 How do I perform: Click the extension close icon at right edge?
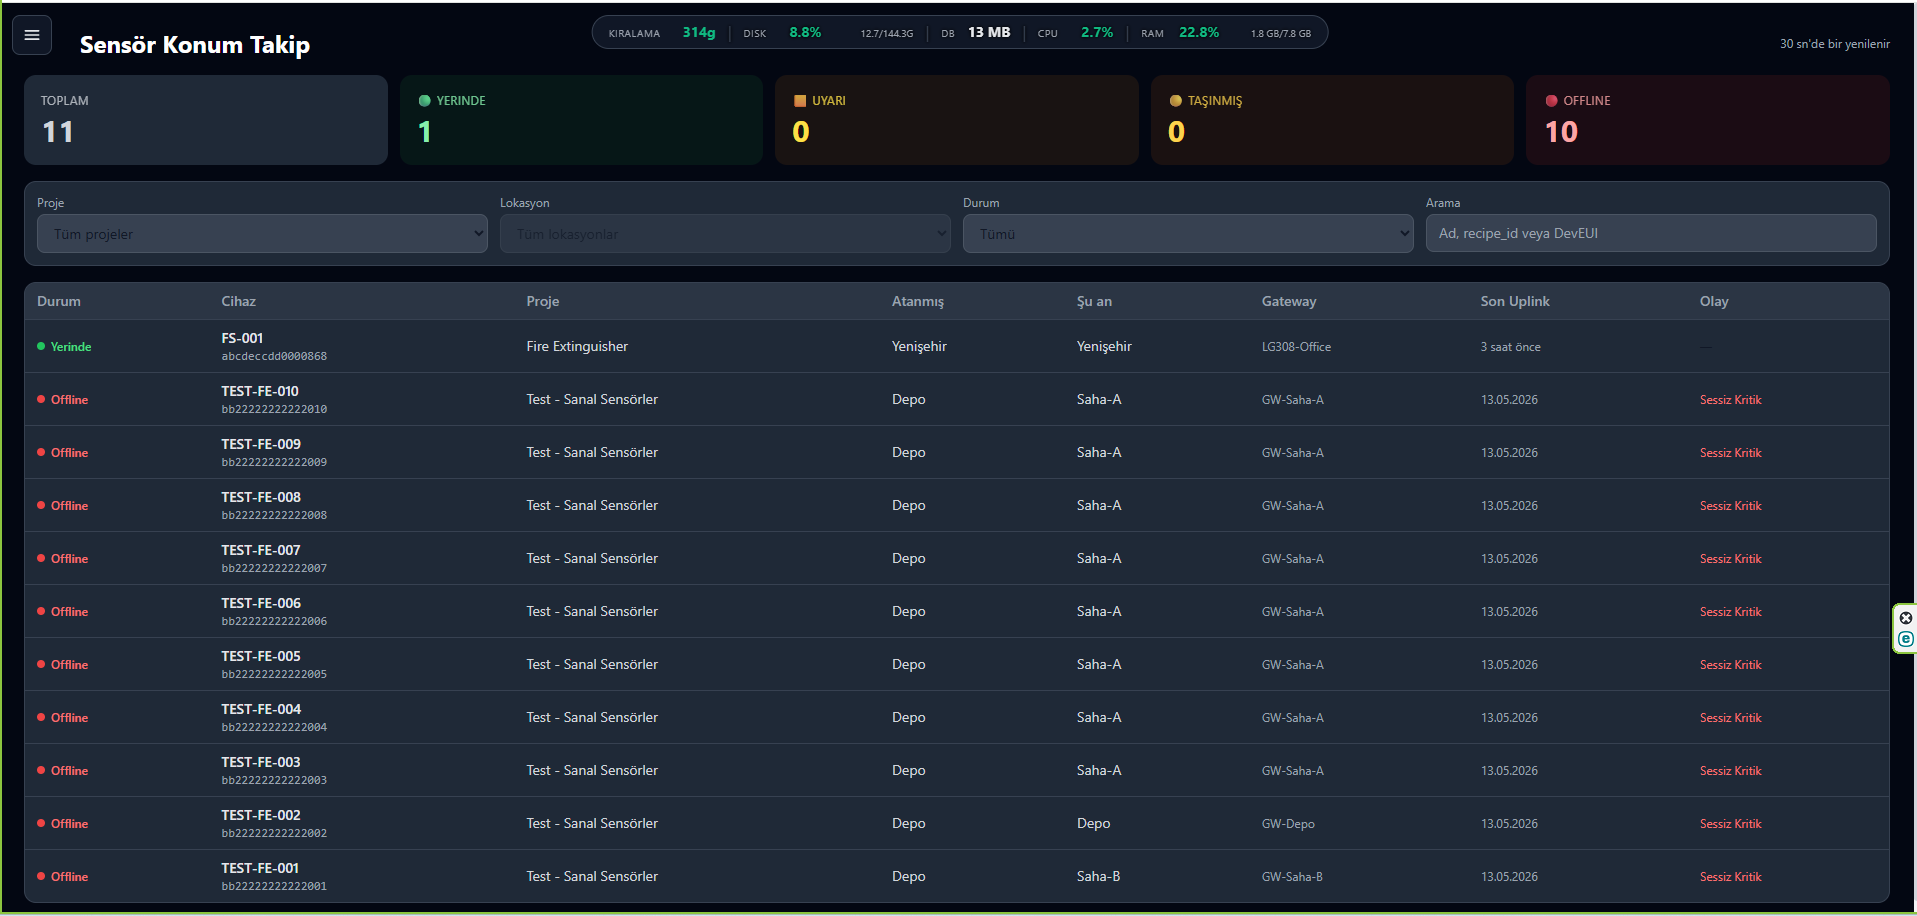(1906, 618)
